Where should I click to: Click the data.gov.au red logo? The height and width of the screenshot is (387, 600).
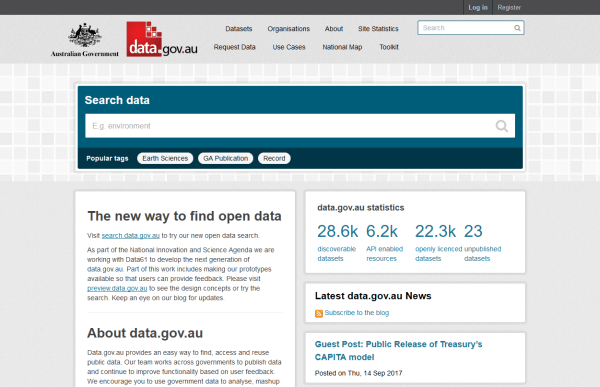162,39
